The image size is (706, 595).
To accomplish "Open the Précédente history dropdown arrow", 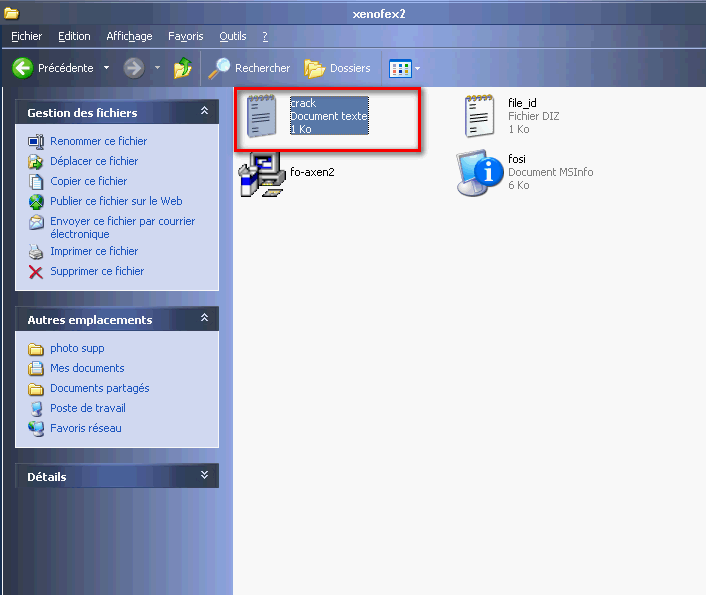I will pos(107,68).
